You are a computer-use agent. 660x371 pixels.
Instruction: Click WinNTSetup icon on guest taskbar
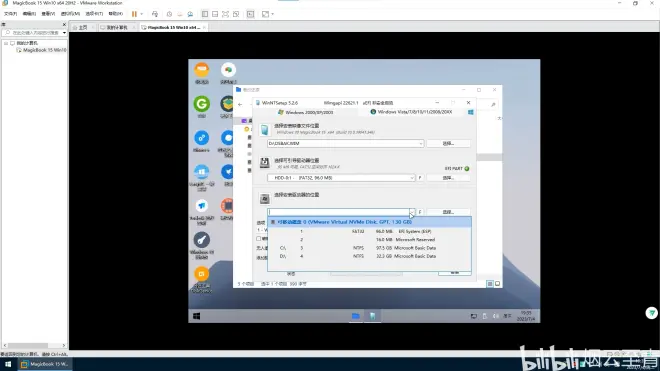click(x=373, y=316)
